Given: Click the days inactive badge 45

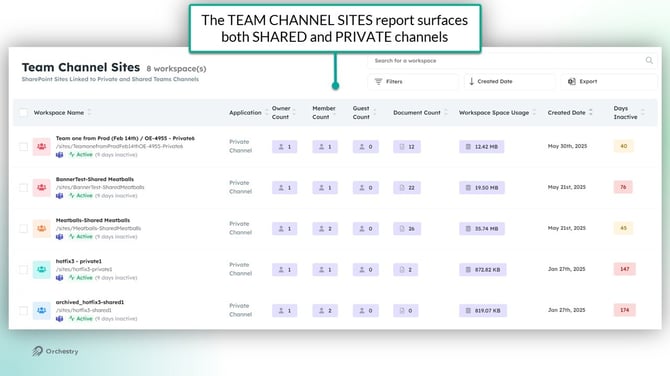Looking at the screenshot, I should 623,228.
